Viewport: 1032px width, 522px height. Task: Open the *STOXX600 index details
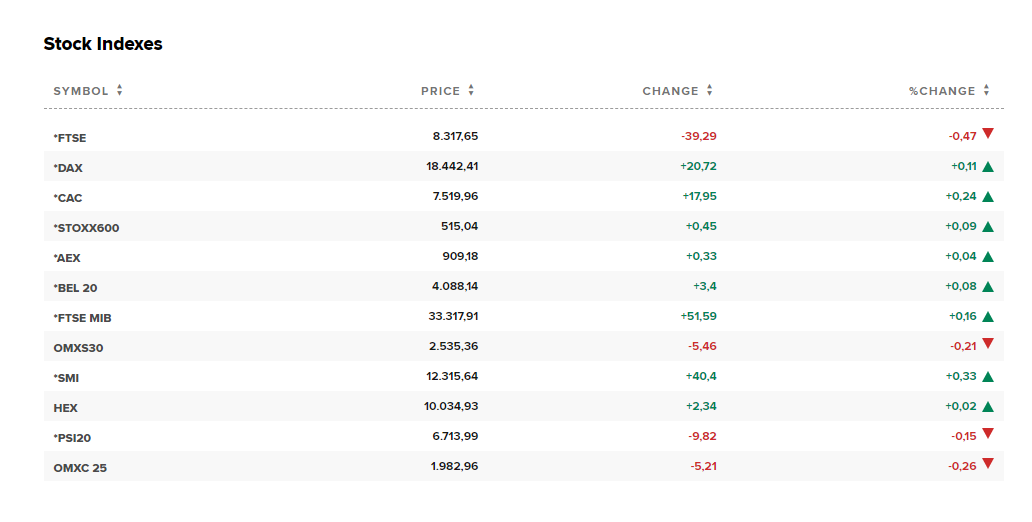(x=86, y=228)
